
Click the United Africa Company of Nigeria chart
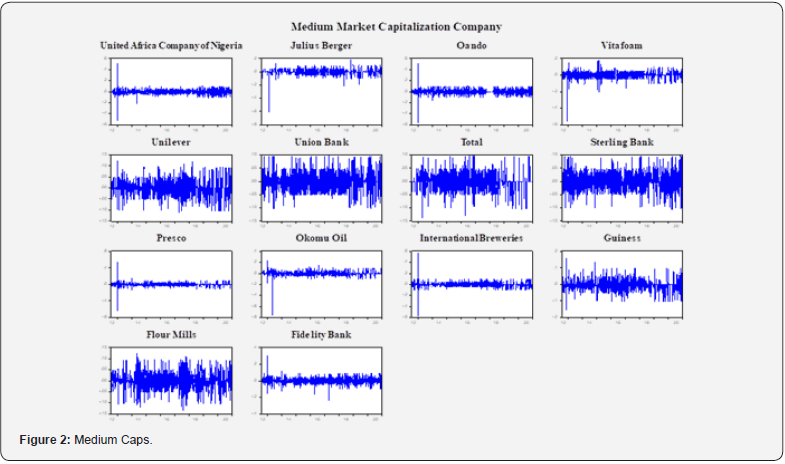pos(171,91)
